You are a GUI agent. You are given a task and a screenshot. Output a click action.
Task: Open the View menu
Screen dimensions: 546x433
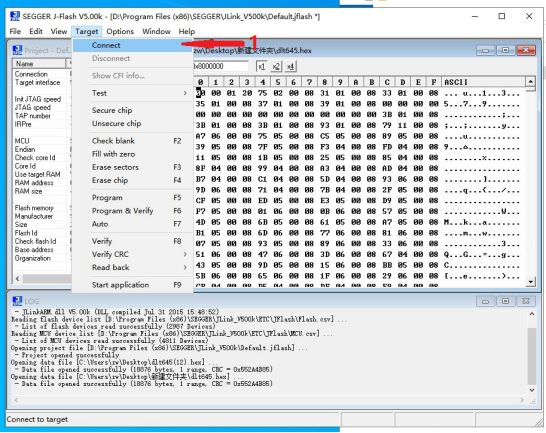click(x=58, y=31)
